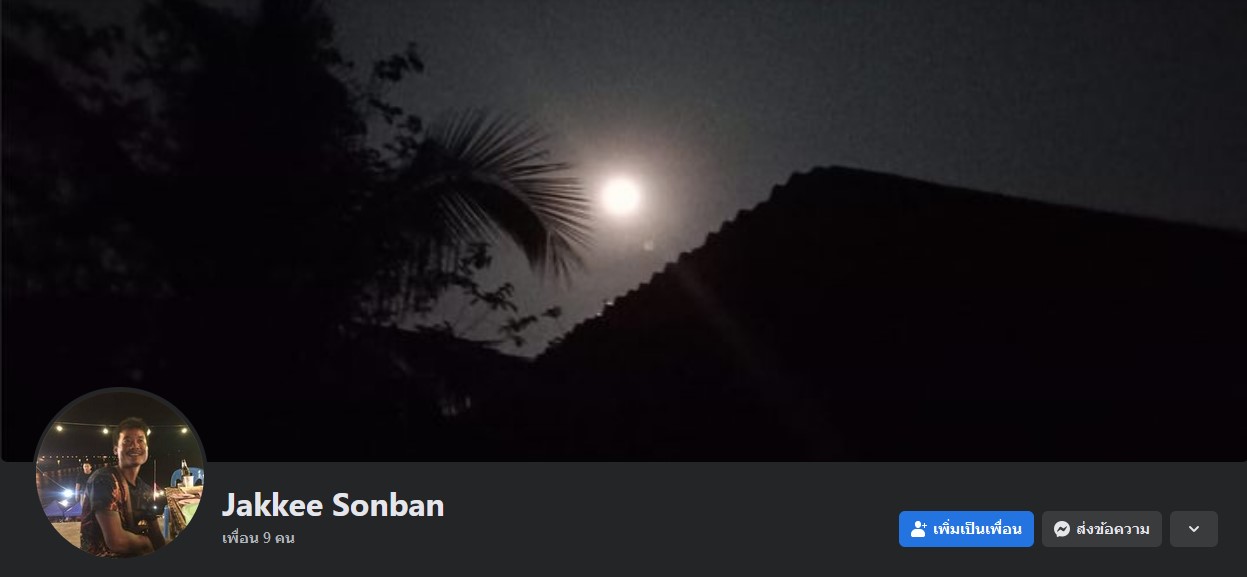
Task: Click the blue เพิ่มเป็นเพื่อน button
Action: coord(966,529)
